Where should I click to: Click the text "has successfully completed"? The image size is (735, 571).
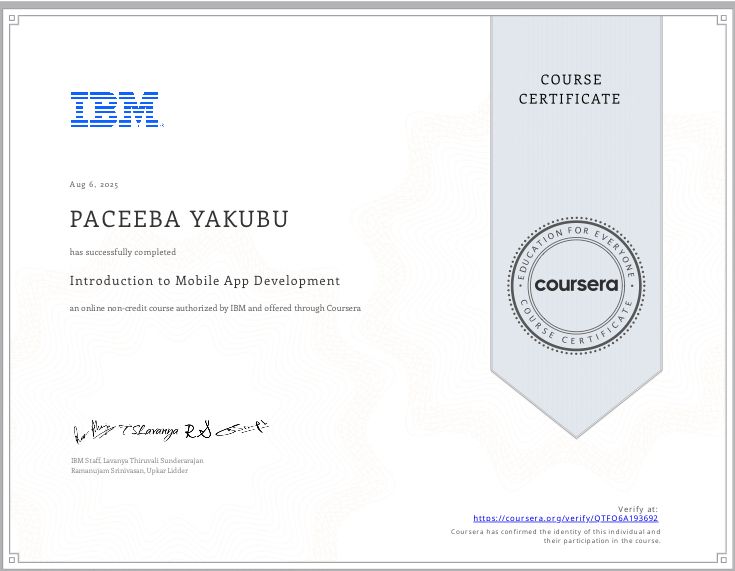click(x=123, y=252)
